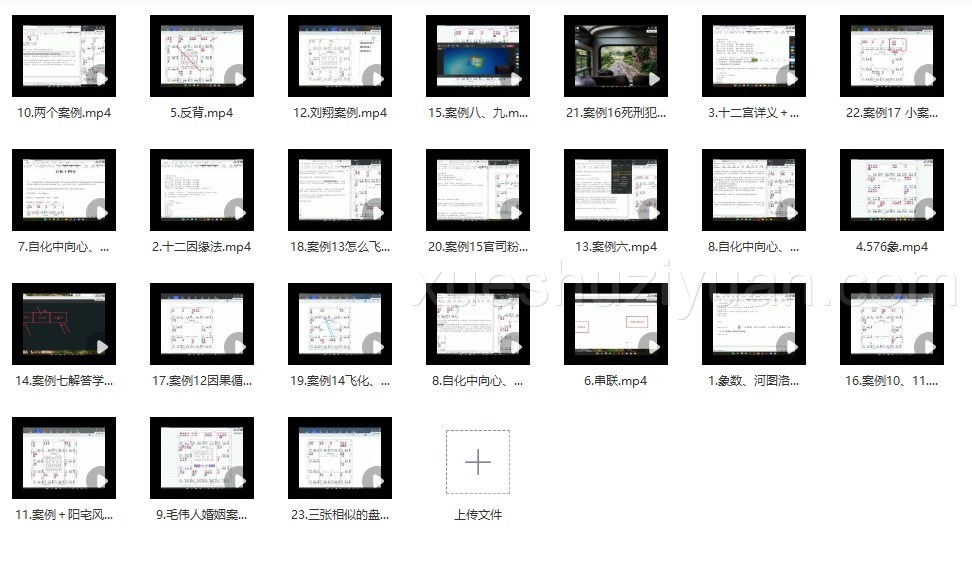
Task: Click the plus box to upload a file
Action: coord(478,462)
